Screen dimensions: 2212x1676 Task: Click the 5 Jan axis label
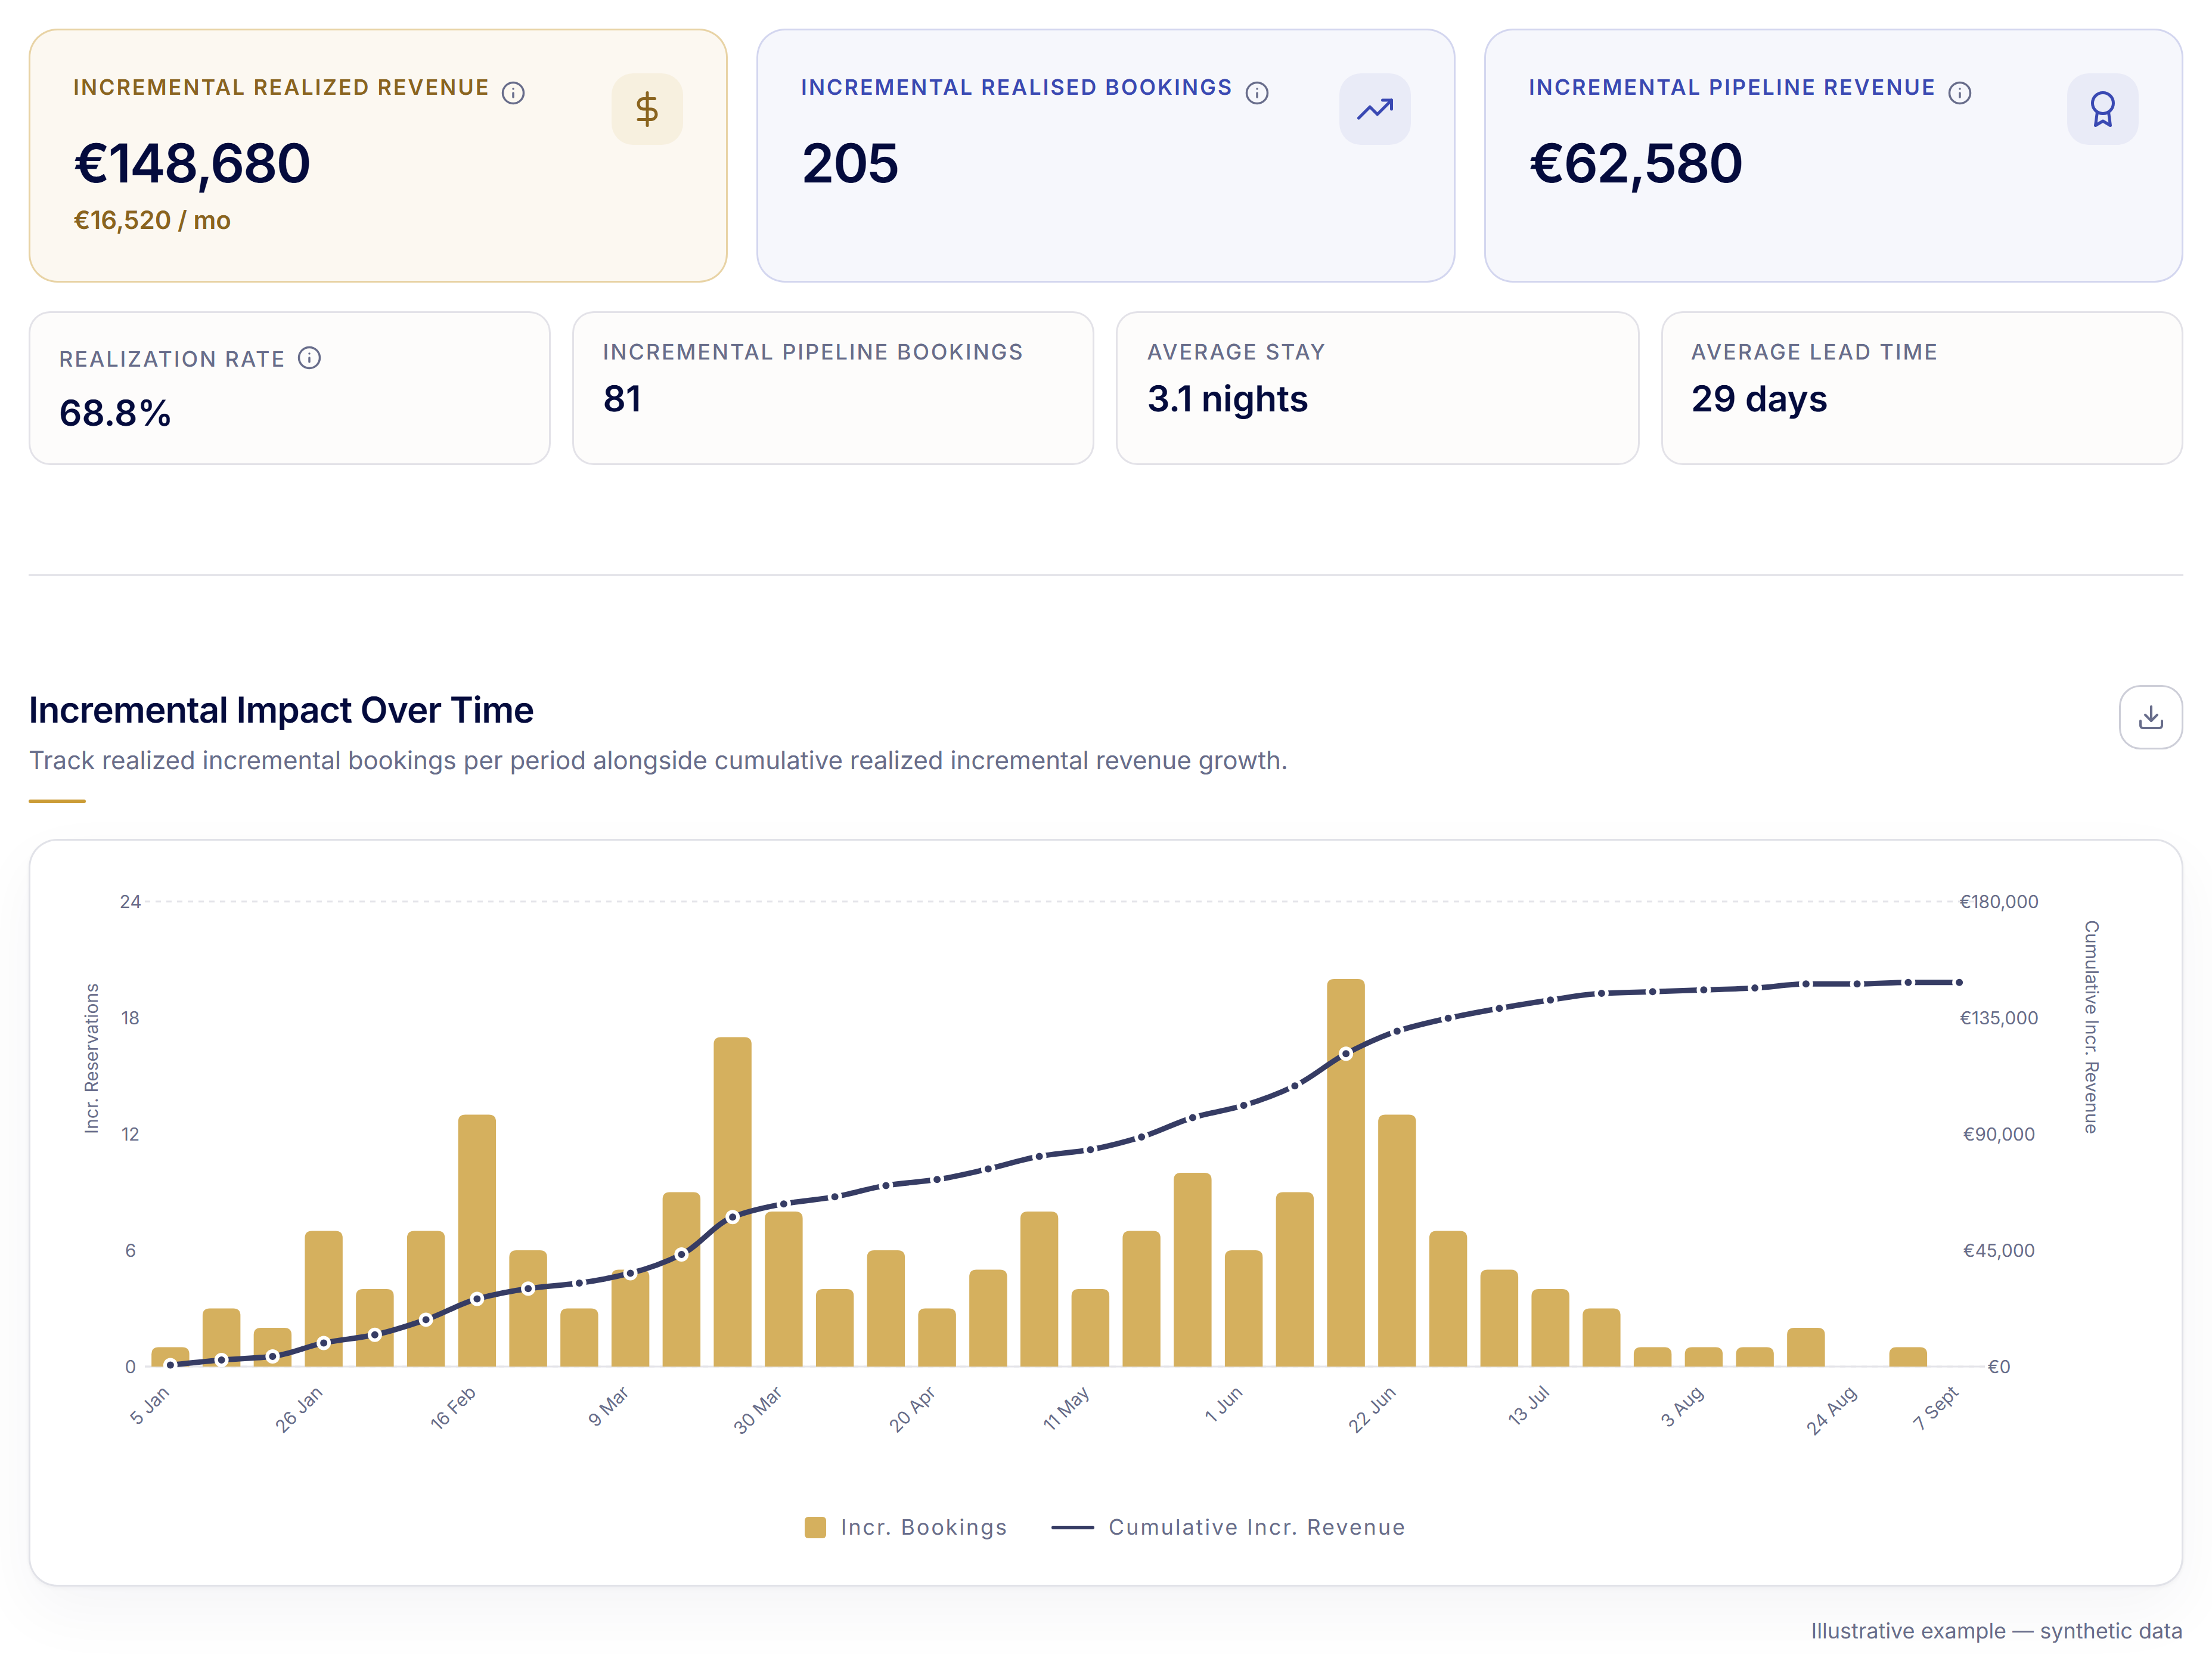[150, 1405]
